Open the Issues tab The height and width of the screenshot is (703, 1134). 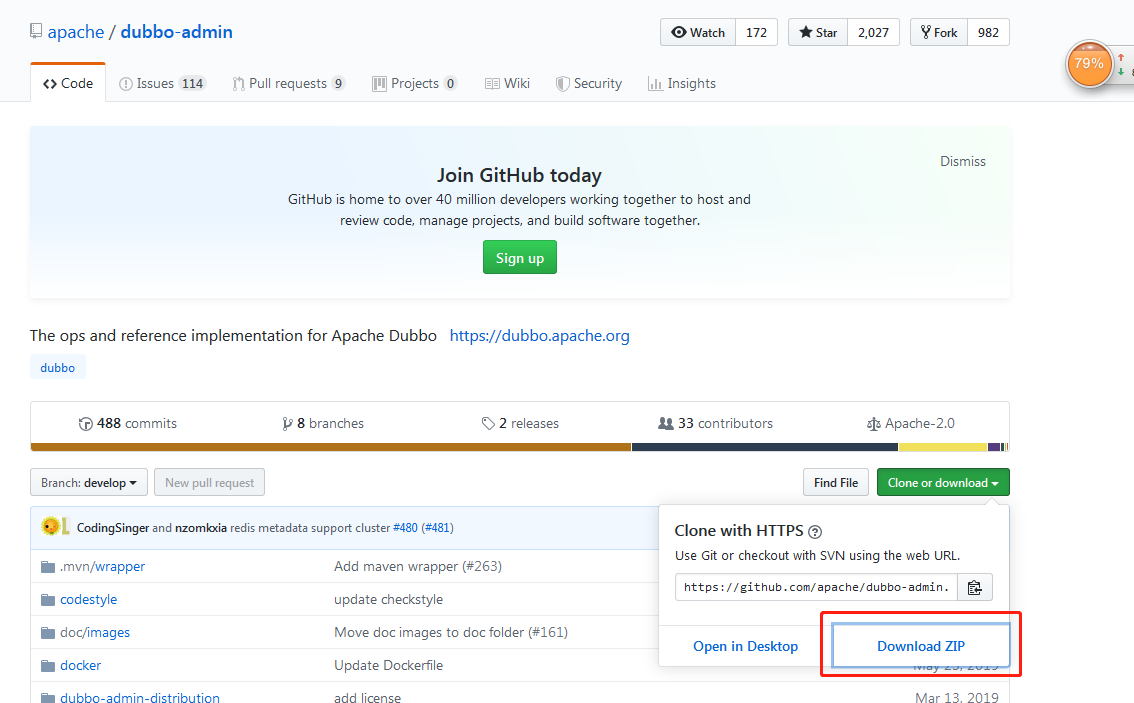(163, 83)
